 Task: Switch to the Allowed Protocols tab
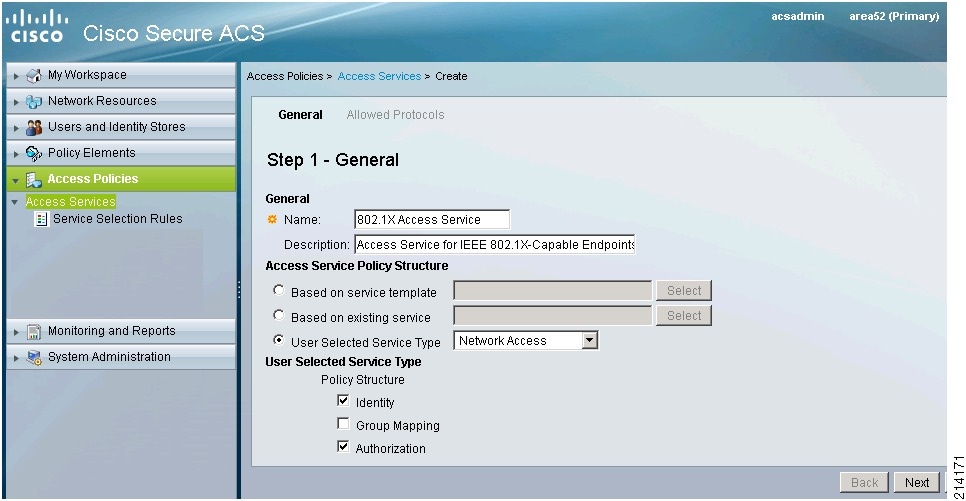coord(395,115)
